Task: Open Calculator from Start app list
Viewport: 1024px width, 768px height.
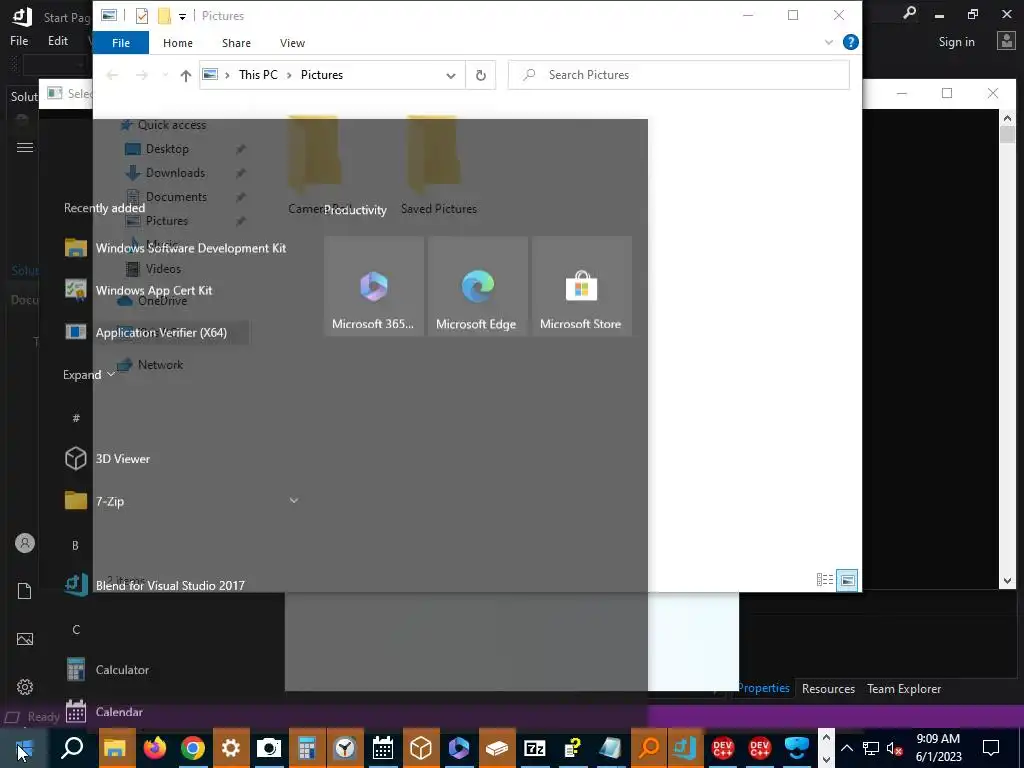Action: [122, 669]
